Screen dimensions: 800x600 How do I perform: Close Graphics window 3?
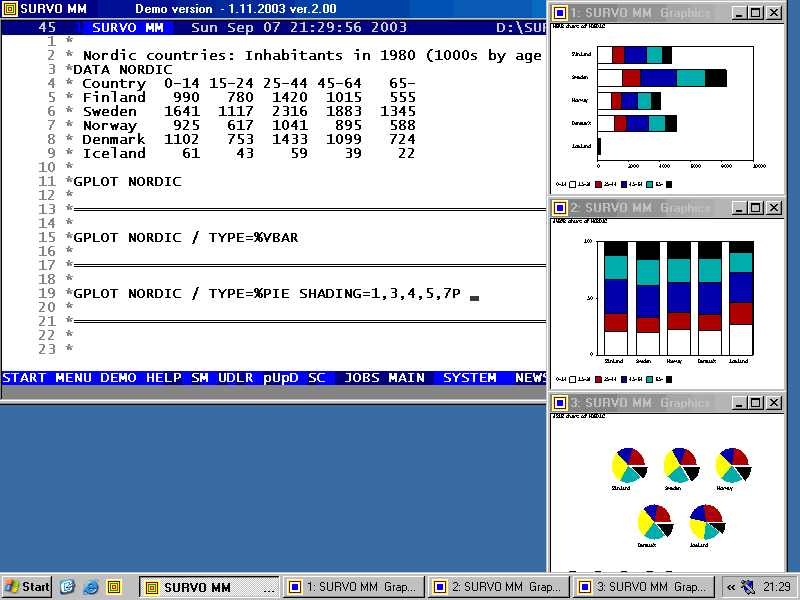pyautogui.click(x=774, y=403)
